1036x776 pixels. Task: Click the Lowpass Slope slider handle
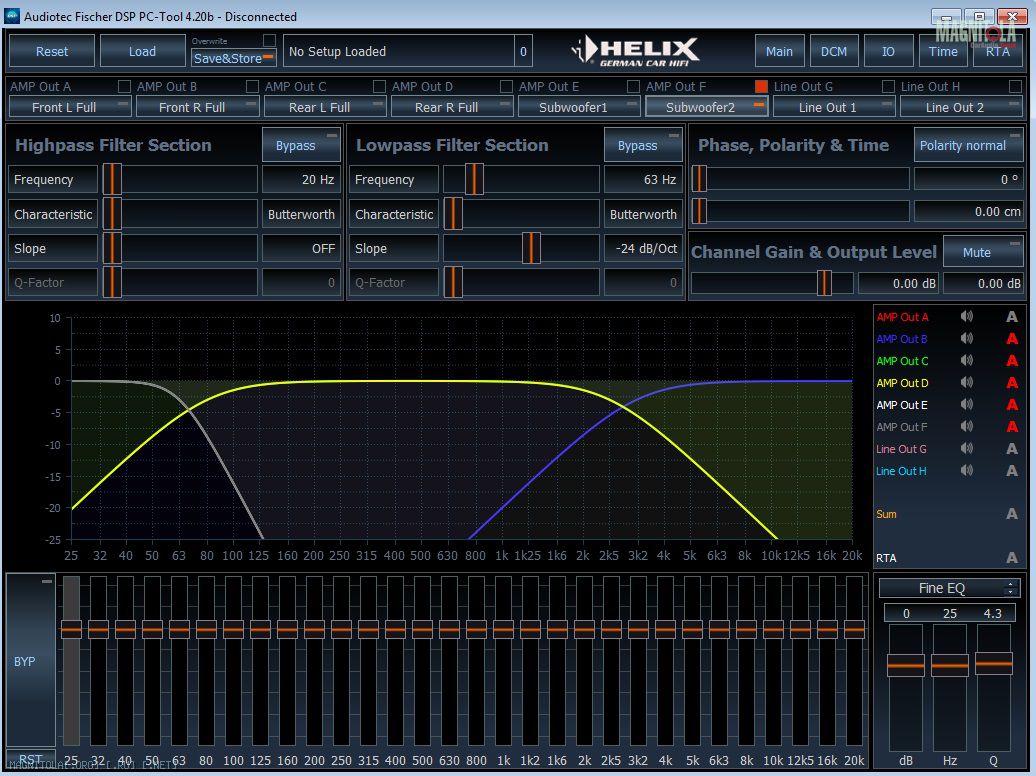pos(531,248)
